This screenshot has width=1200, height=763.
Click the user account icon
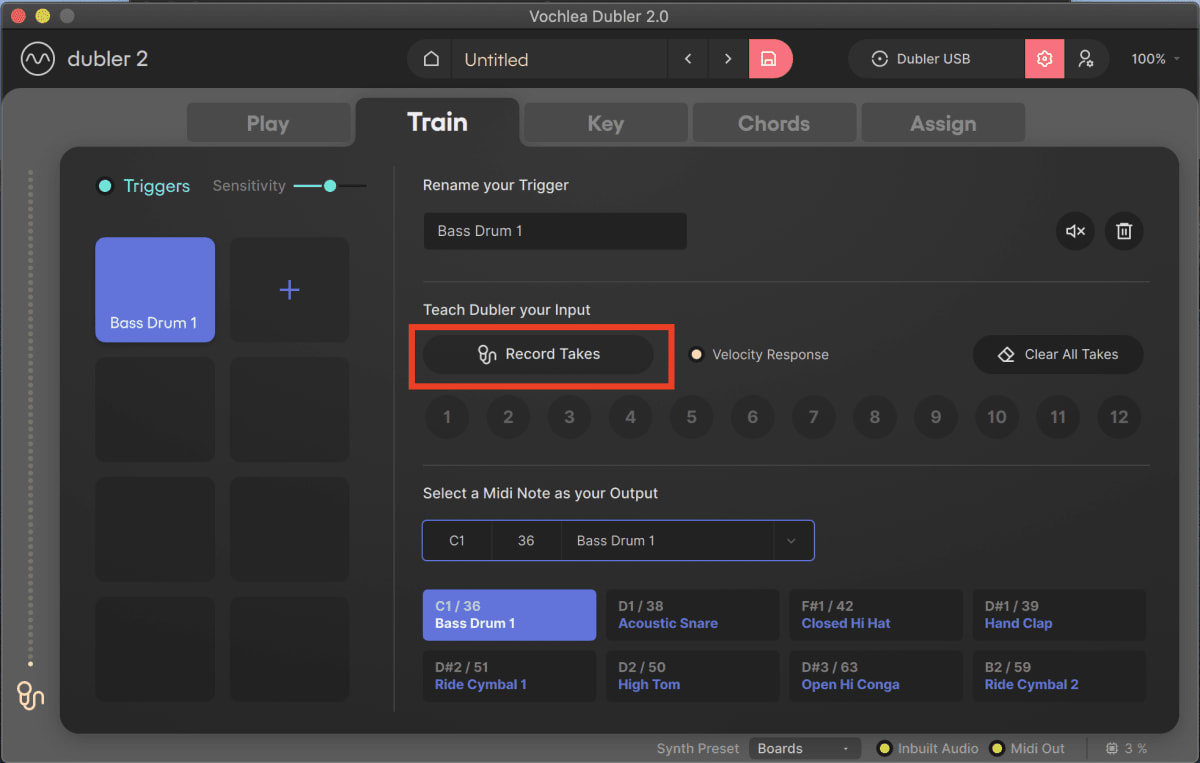(x=1087, y=58)
